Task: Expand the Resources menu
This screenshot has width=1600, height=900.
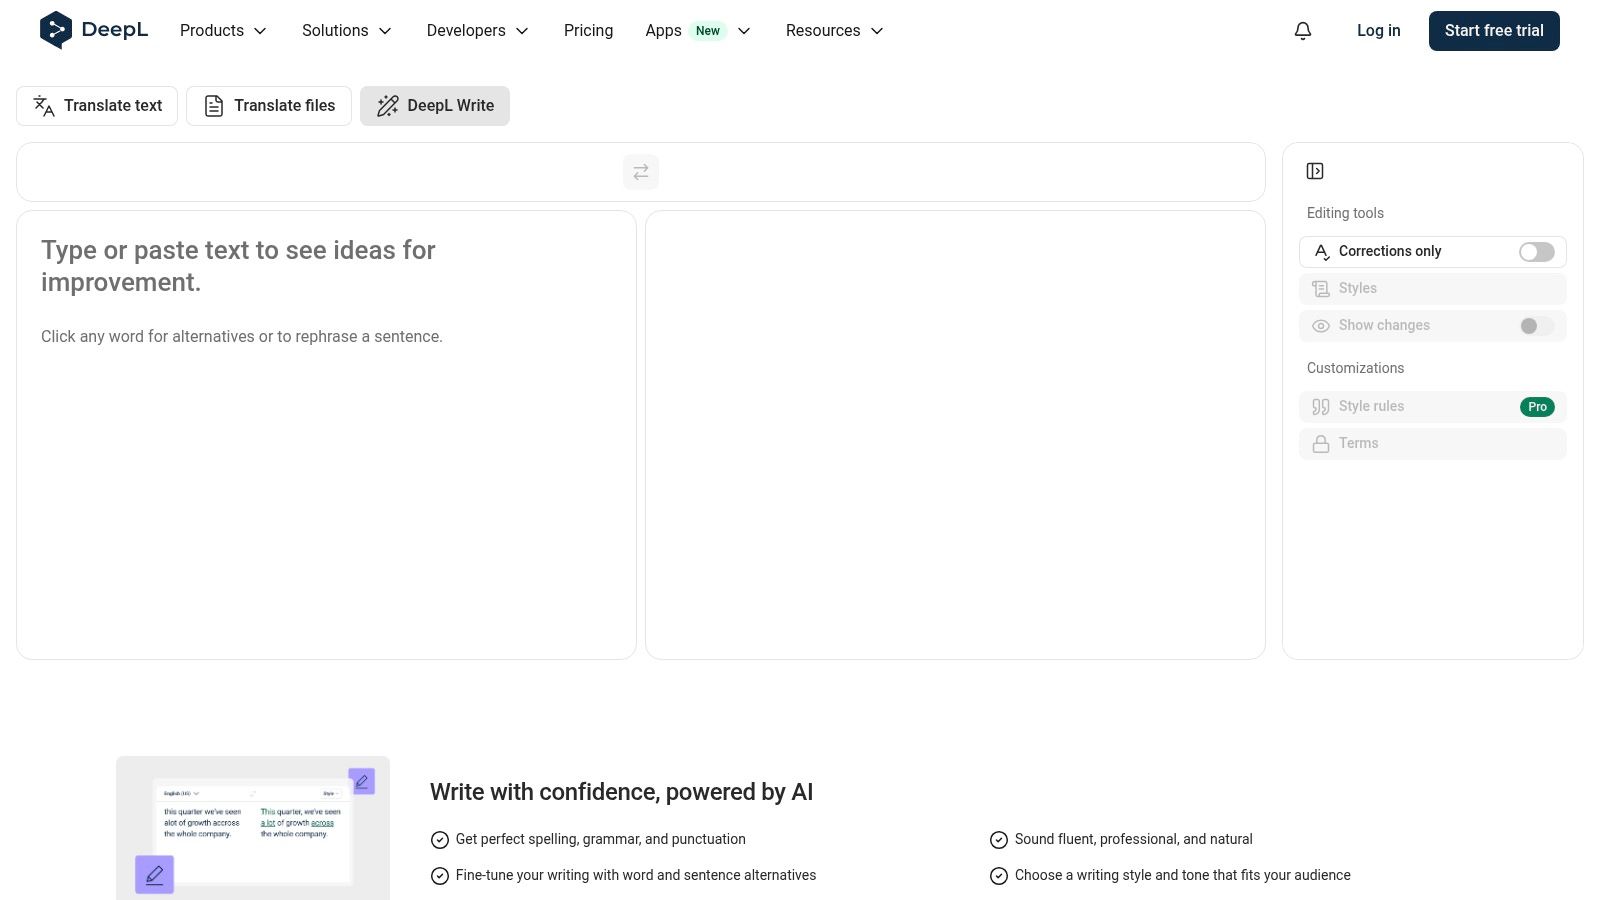Action: click(x=834, y=31)
